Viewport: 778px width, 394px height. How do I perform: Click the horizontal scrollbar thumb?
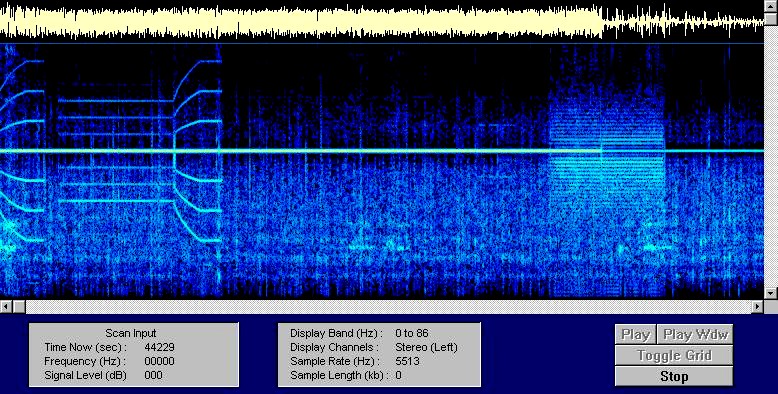tap(19, 307)
